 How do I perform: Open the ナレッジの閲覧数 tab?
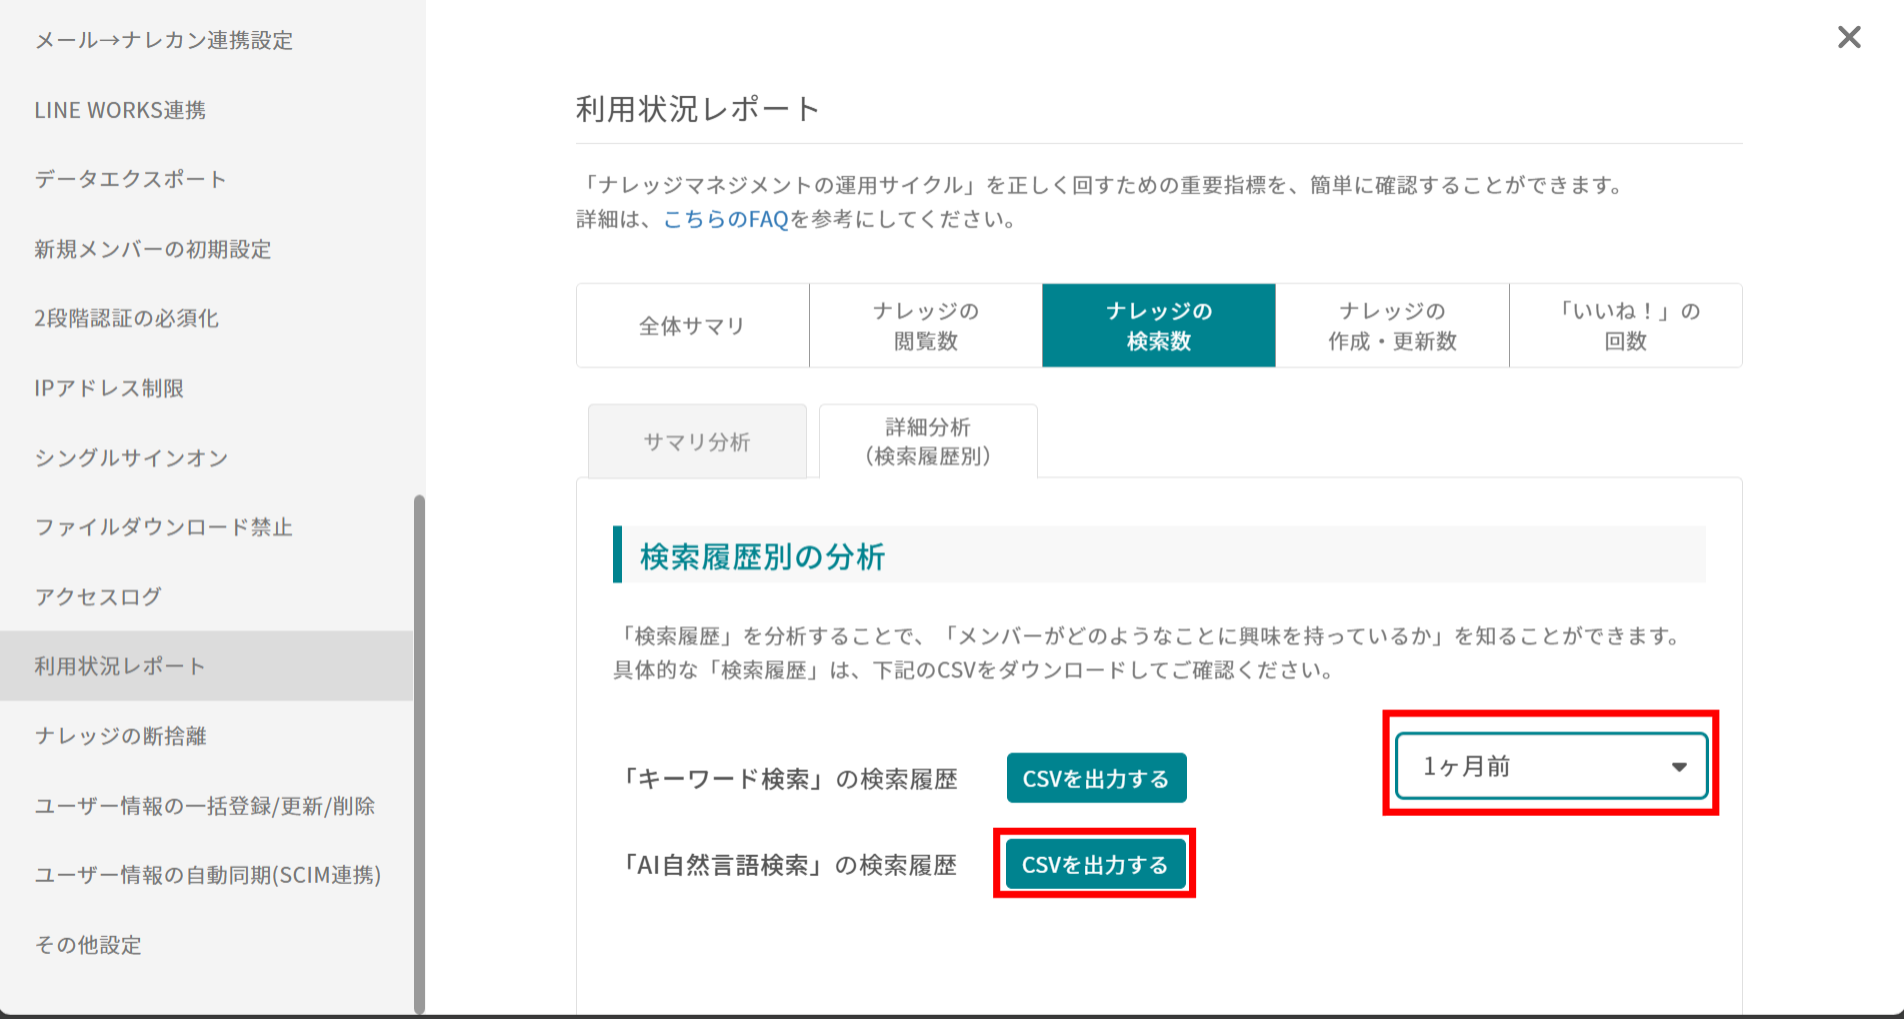tap(924, 325)
